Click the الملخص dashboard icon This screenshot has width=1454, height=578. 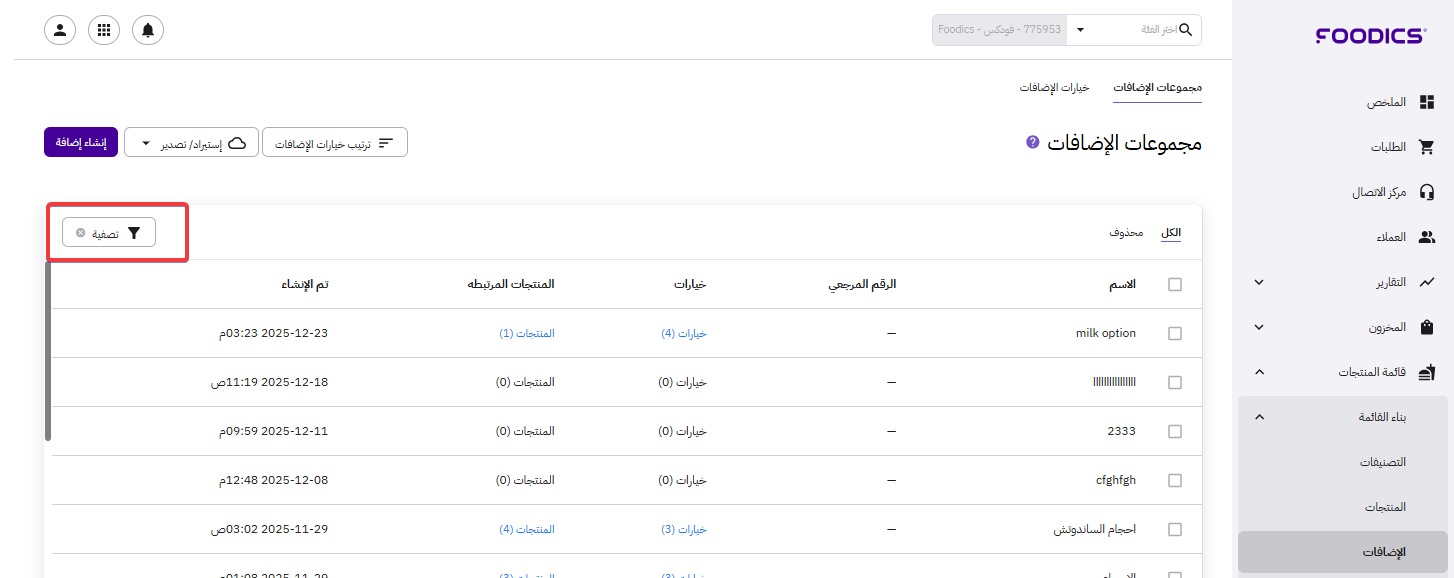point(1427,102)
